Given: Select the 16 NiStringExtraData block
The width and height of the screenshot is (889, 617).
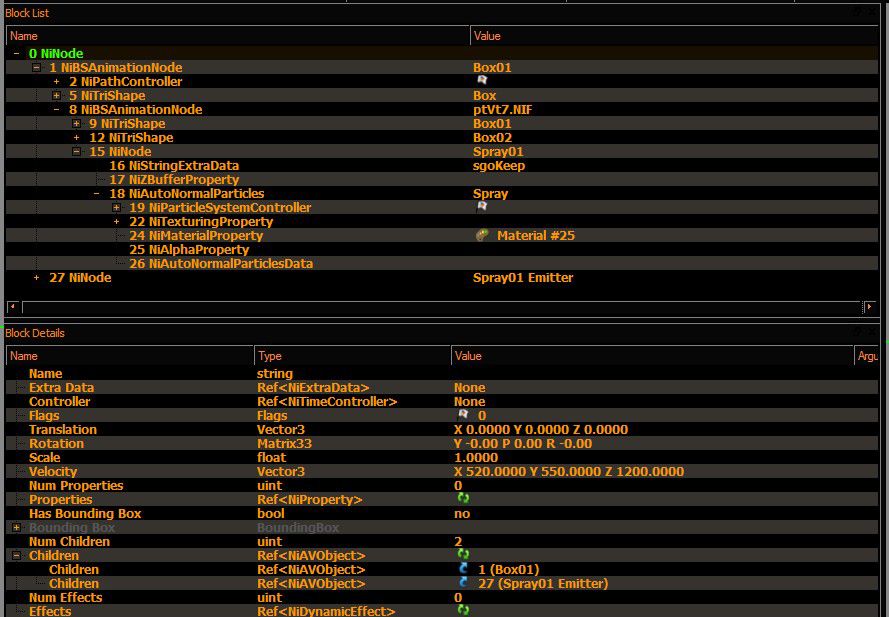Looking at the screenshot, I should tap(174, 166).
